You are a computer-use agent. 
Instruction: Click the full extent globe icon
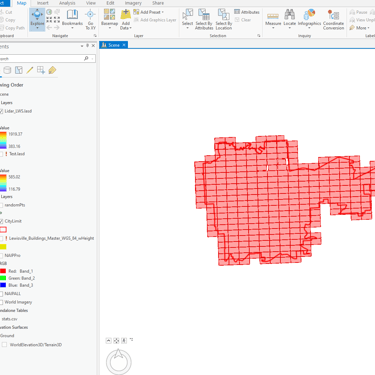tap(49, 12)
